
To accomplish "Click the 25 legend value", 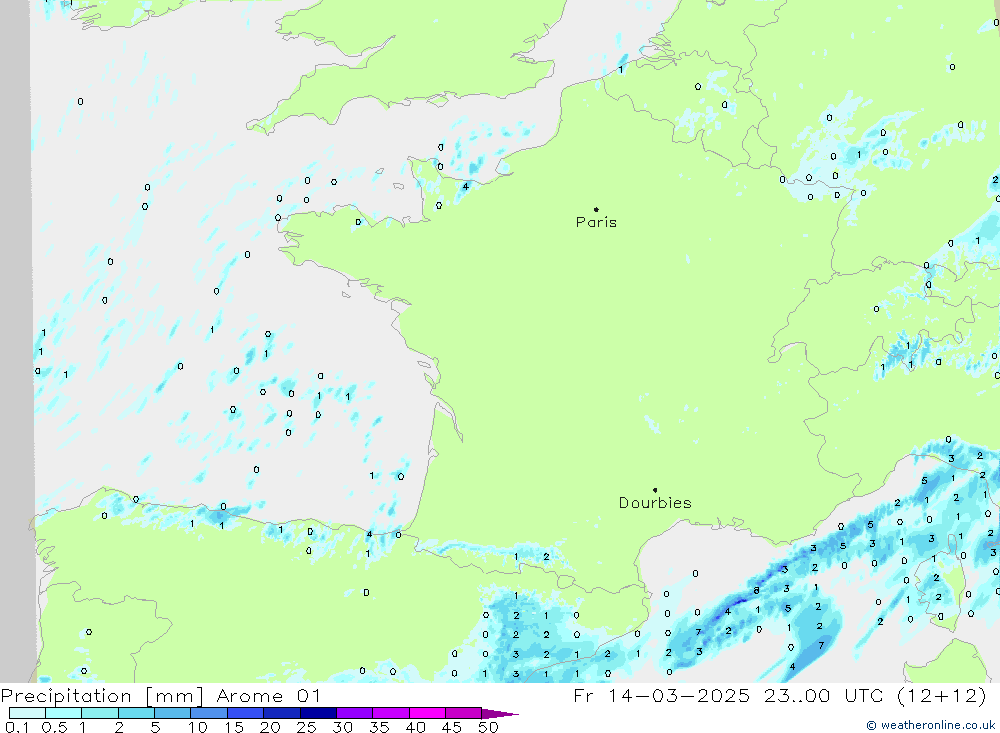I will tap(306, 727).
